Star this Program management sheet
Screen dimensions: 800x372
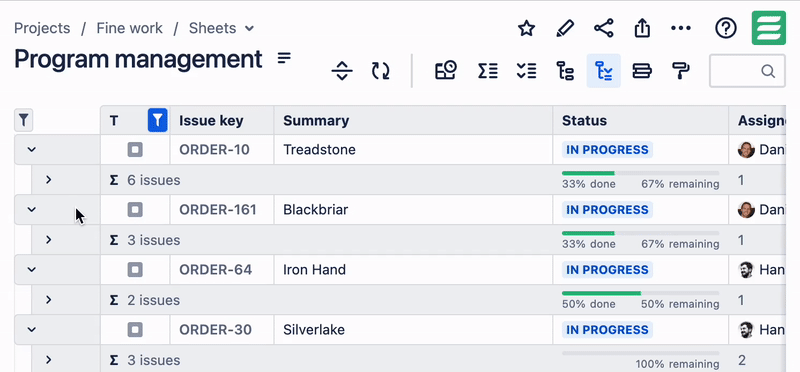(526, 29)
